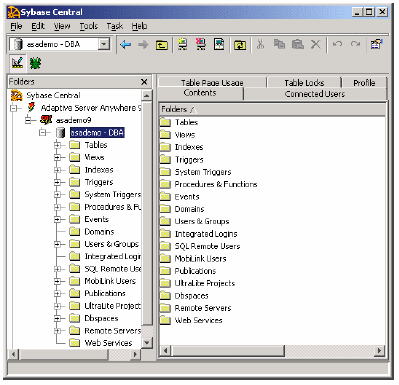The height and width of the screenshot is (385, 399).
Task: Open Remote Servers in Contents list
Action: (203, 308)
